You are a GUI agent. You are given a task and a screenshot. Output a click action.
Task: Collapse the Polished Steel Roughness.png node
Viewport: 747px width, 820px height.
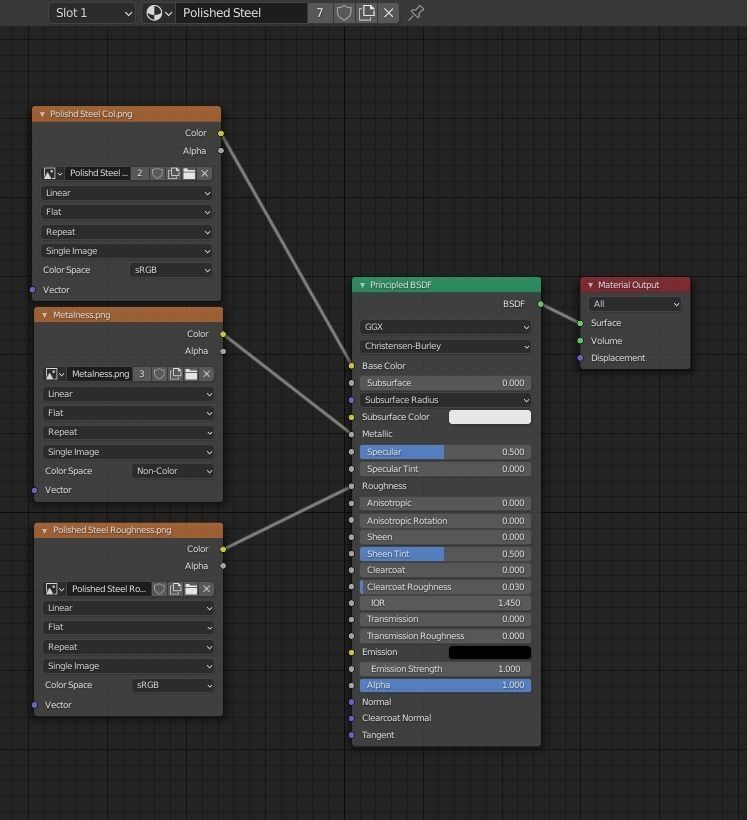click(44, 530)
